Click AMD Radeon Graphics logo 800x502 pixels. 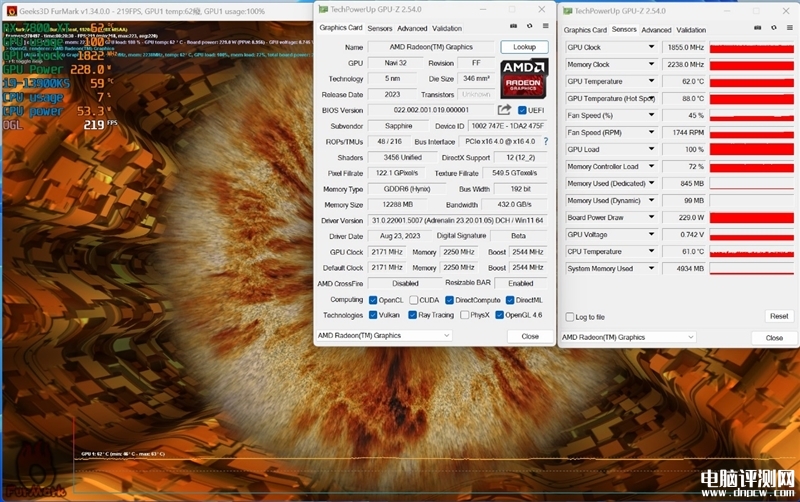point(524,79)
